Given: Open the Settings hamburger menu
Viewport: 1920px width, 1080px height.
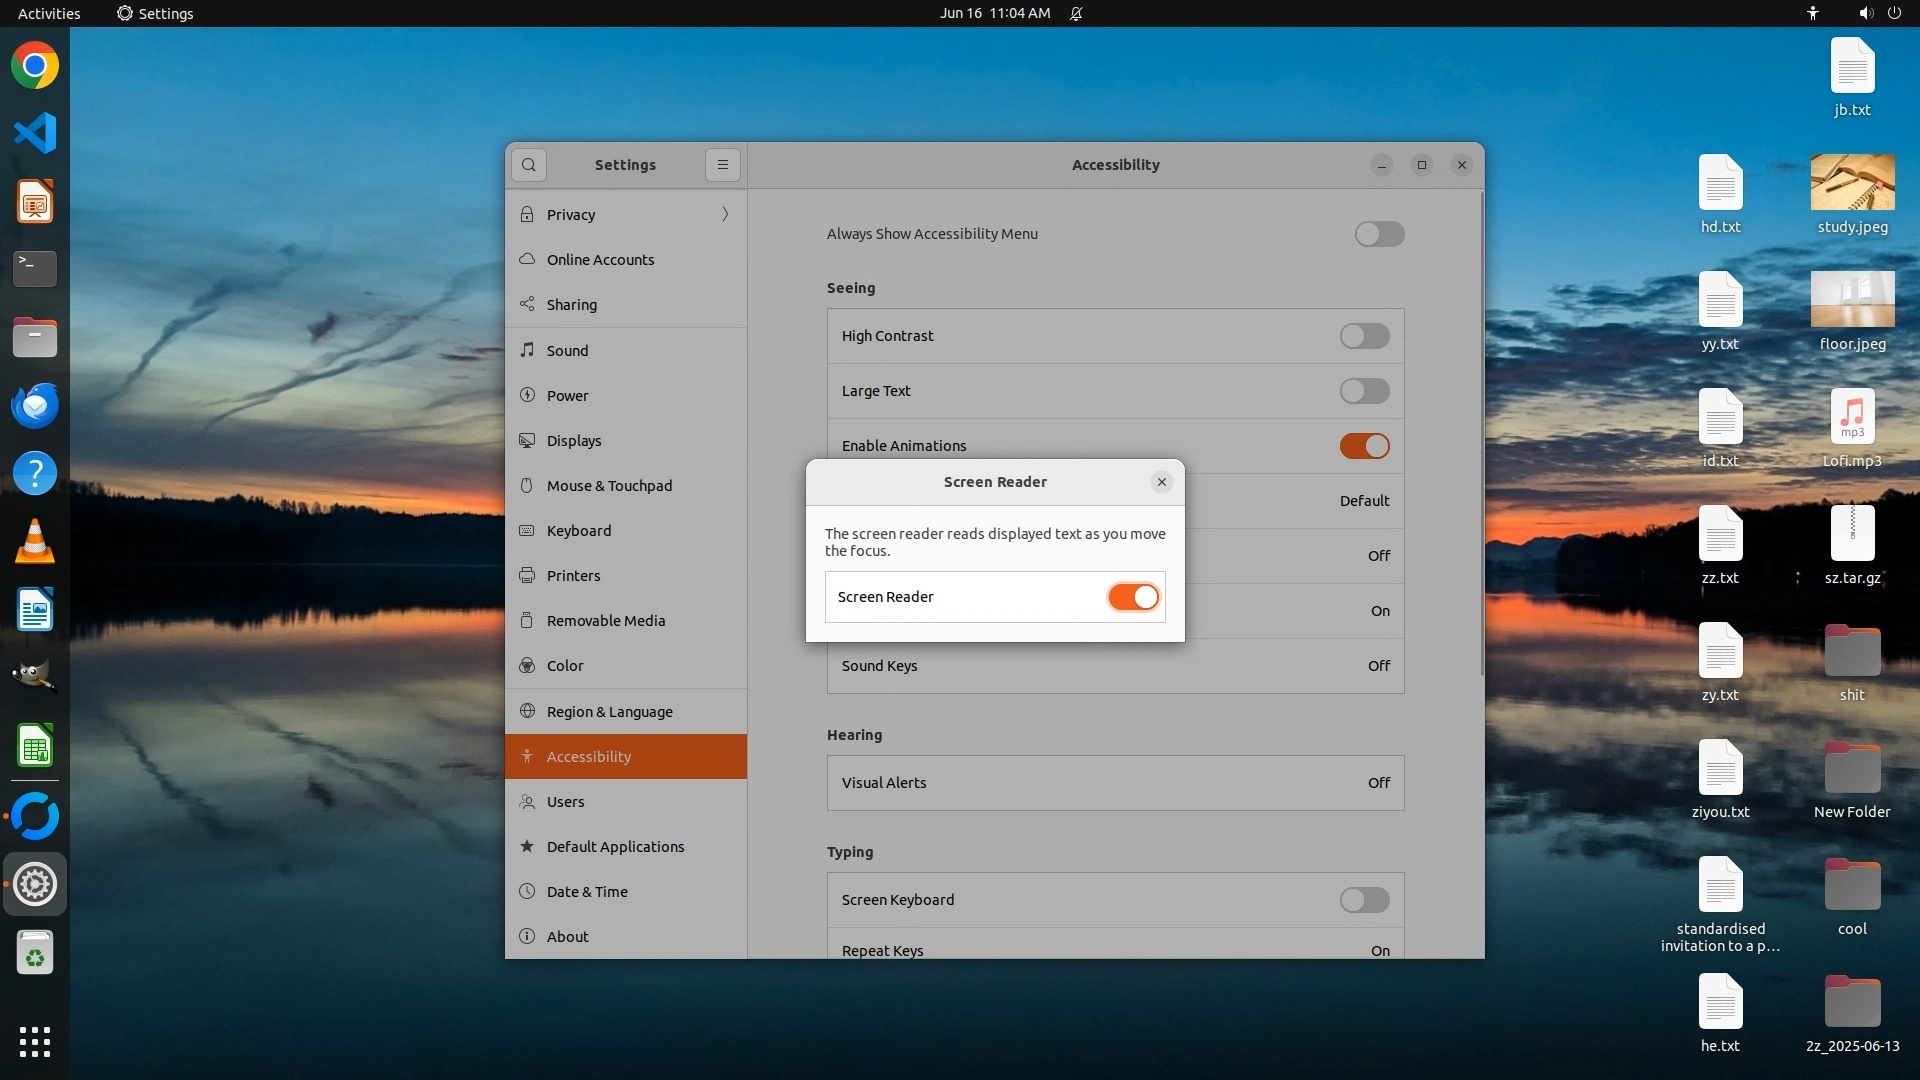Looking at the screenshot, I should coord(722,165).
